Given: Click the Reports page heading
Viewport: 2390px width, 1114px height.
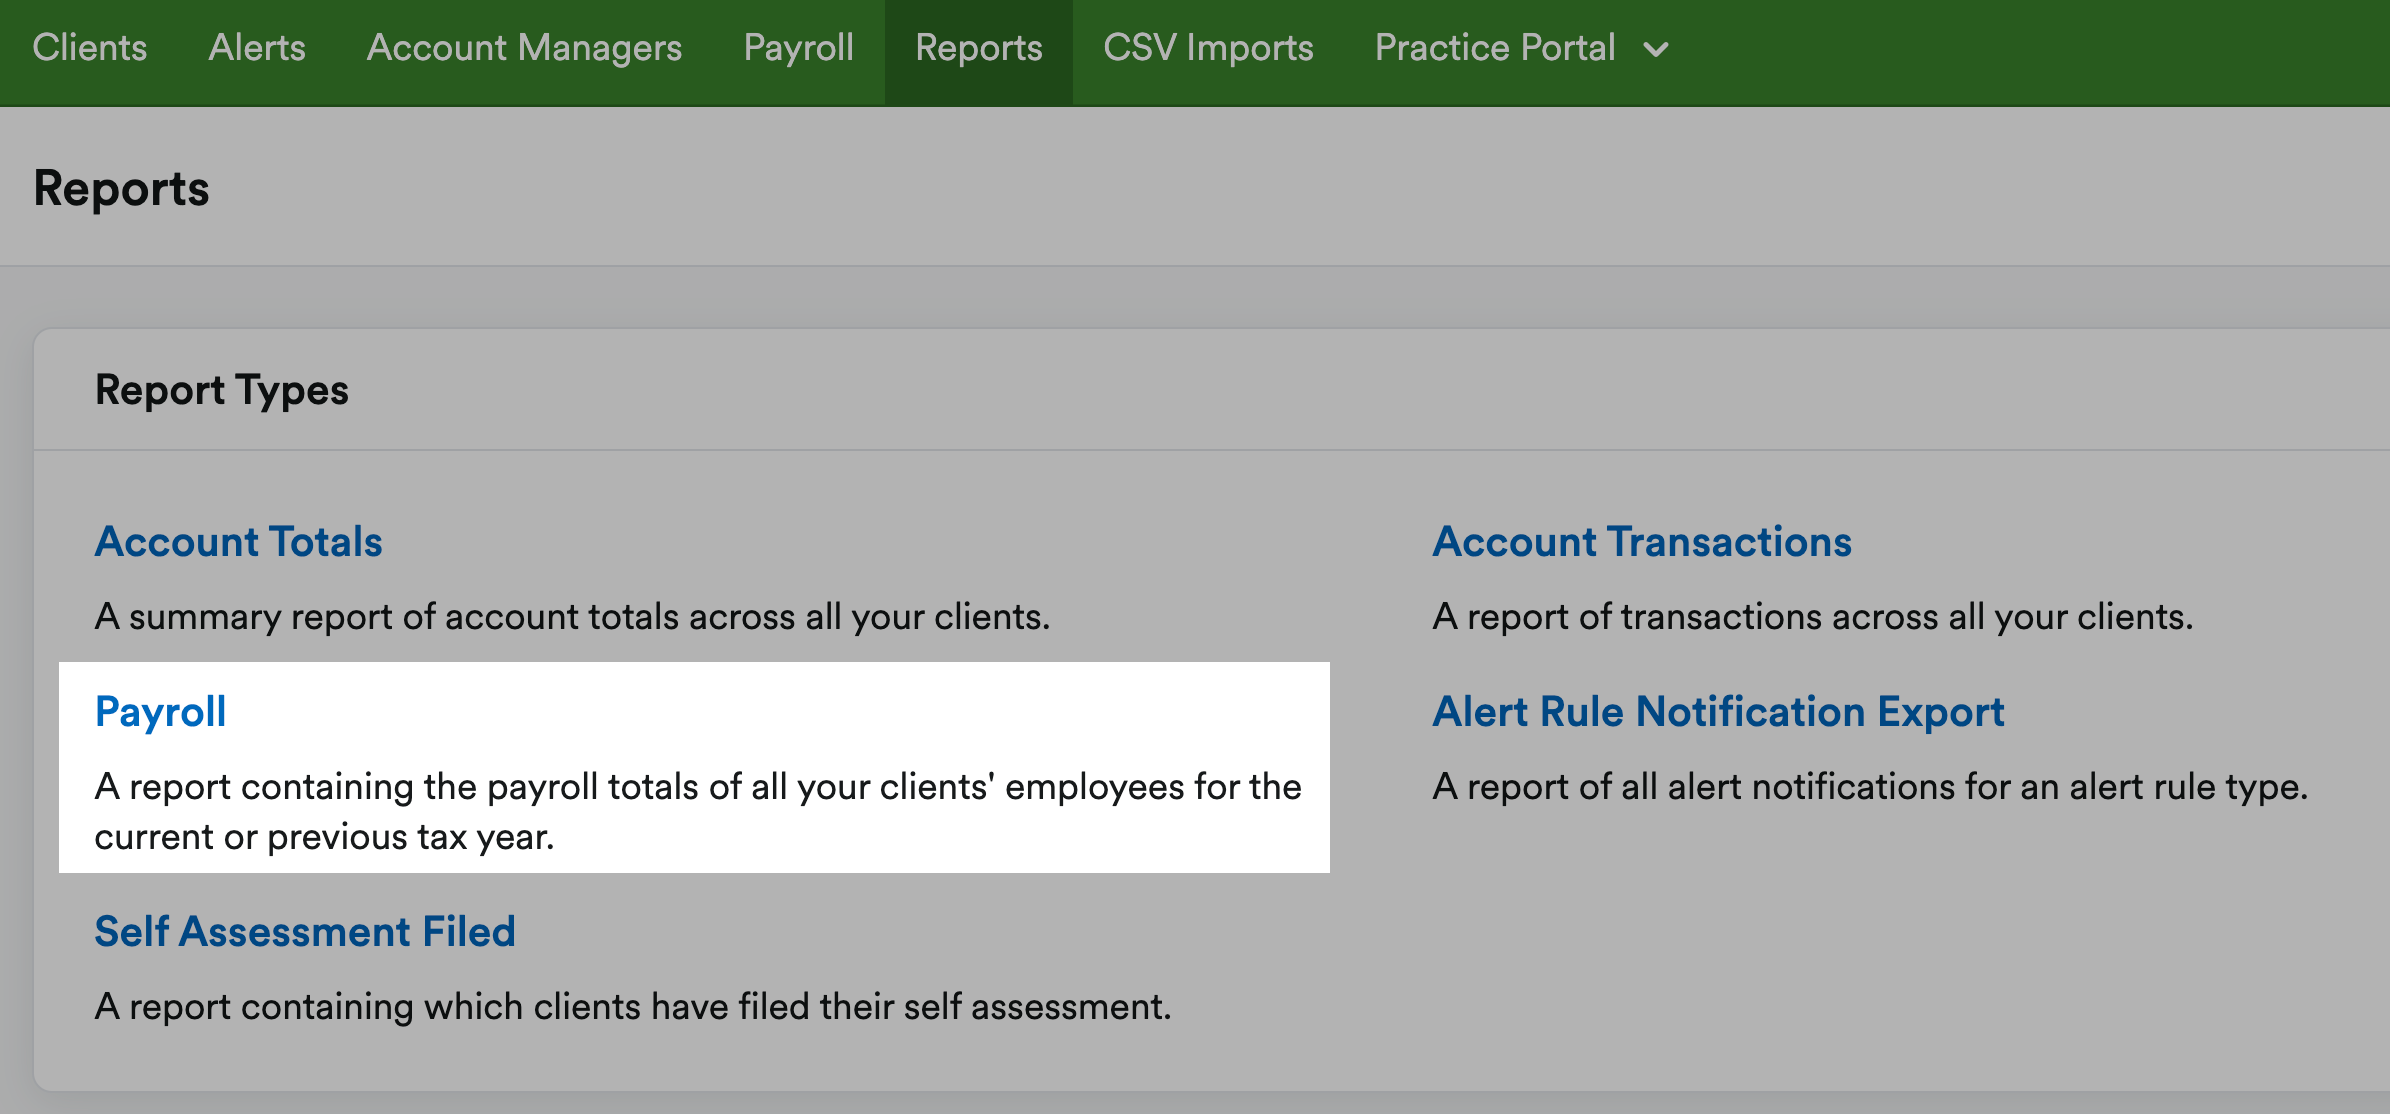Looking at the screenshot, I should click(122, 189).
